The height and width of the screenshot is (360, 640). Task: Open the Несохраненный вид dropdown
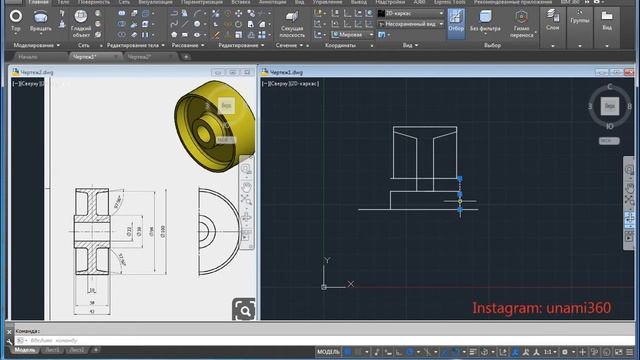point(411,24)
